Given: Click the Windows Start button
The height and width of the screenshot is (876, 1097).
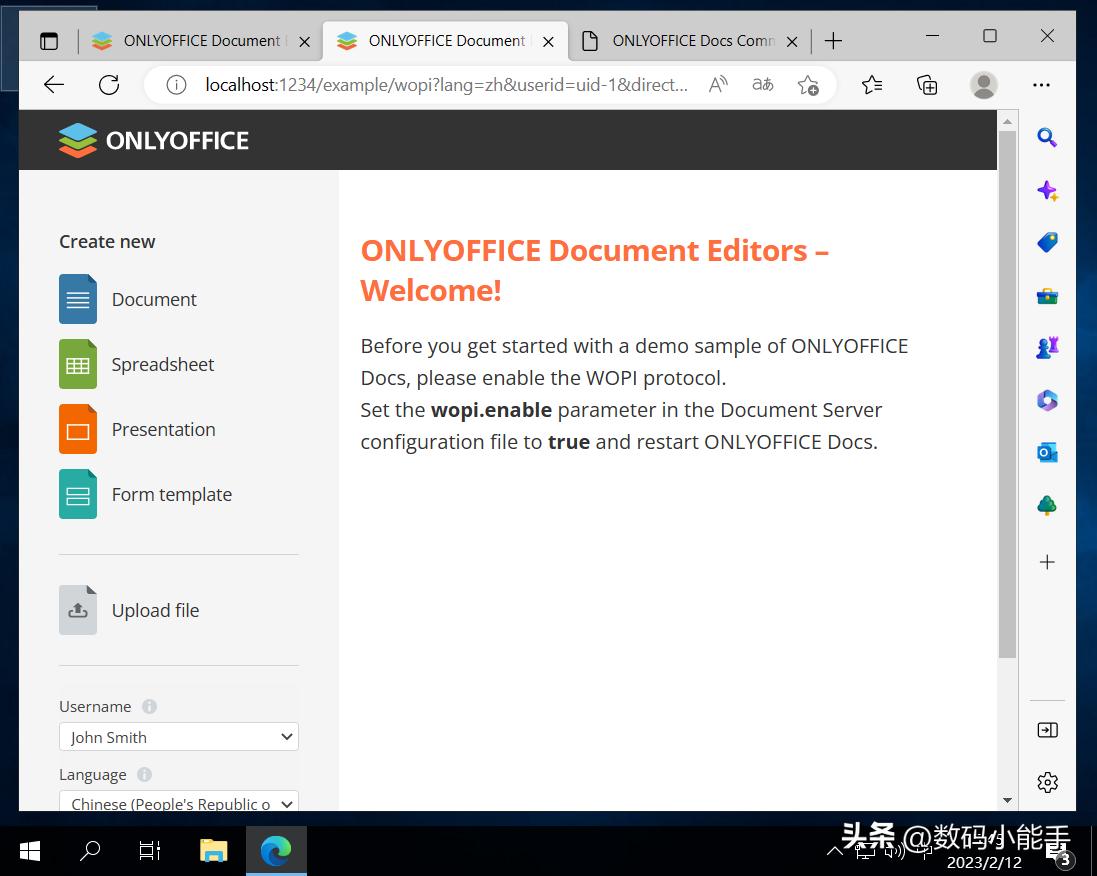Looking at the screenshot, I should [29, 850].
